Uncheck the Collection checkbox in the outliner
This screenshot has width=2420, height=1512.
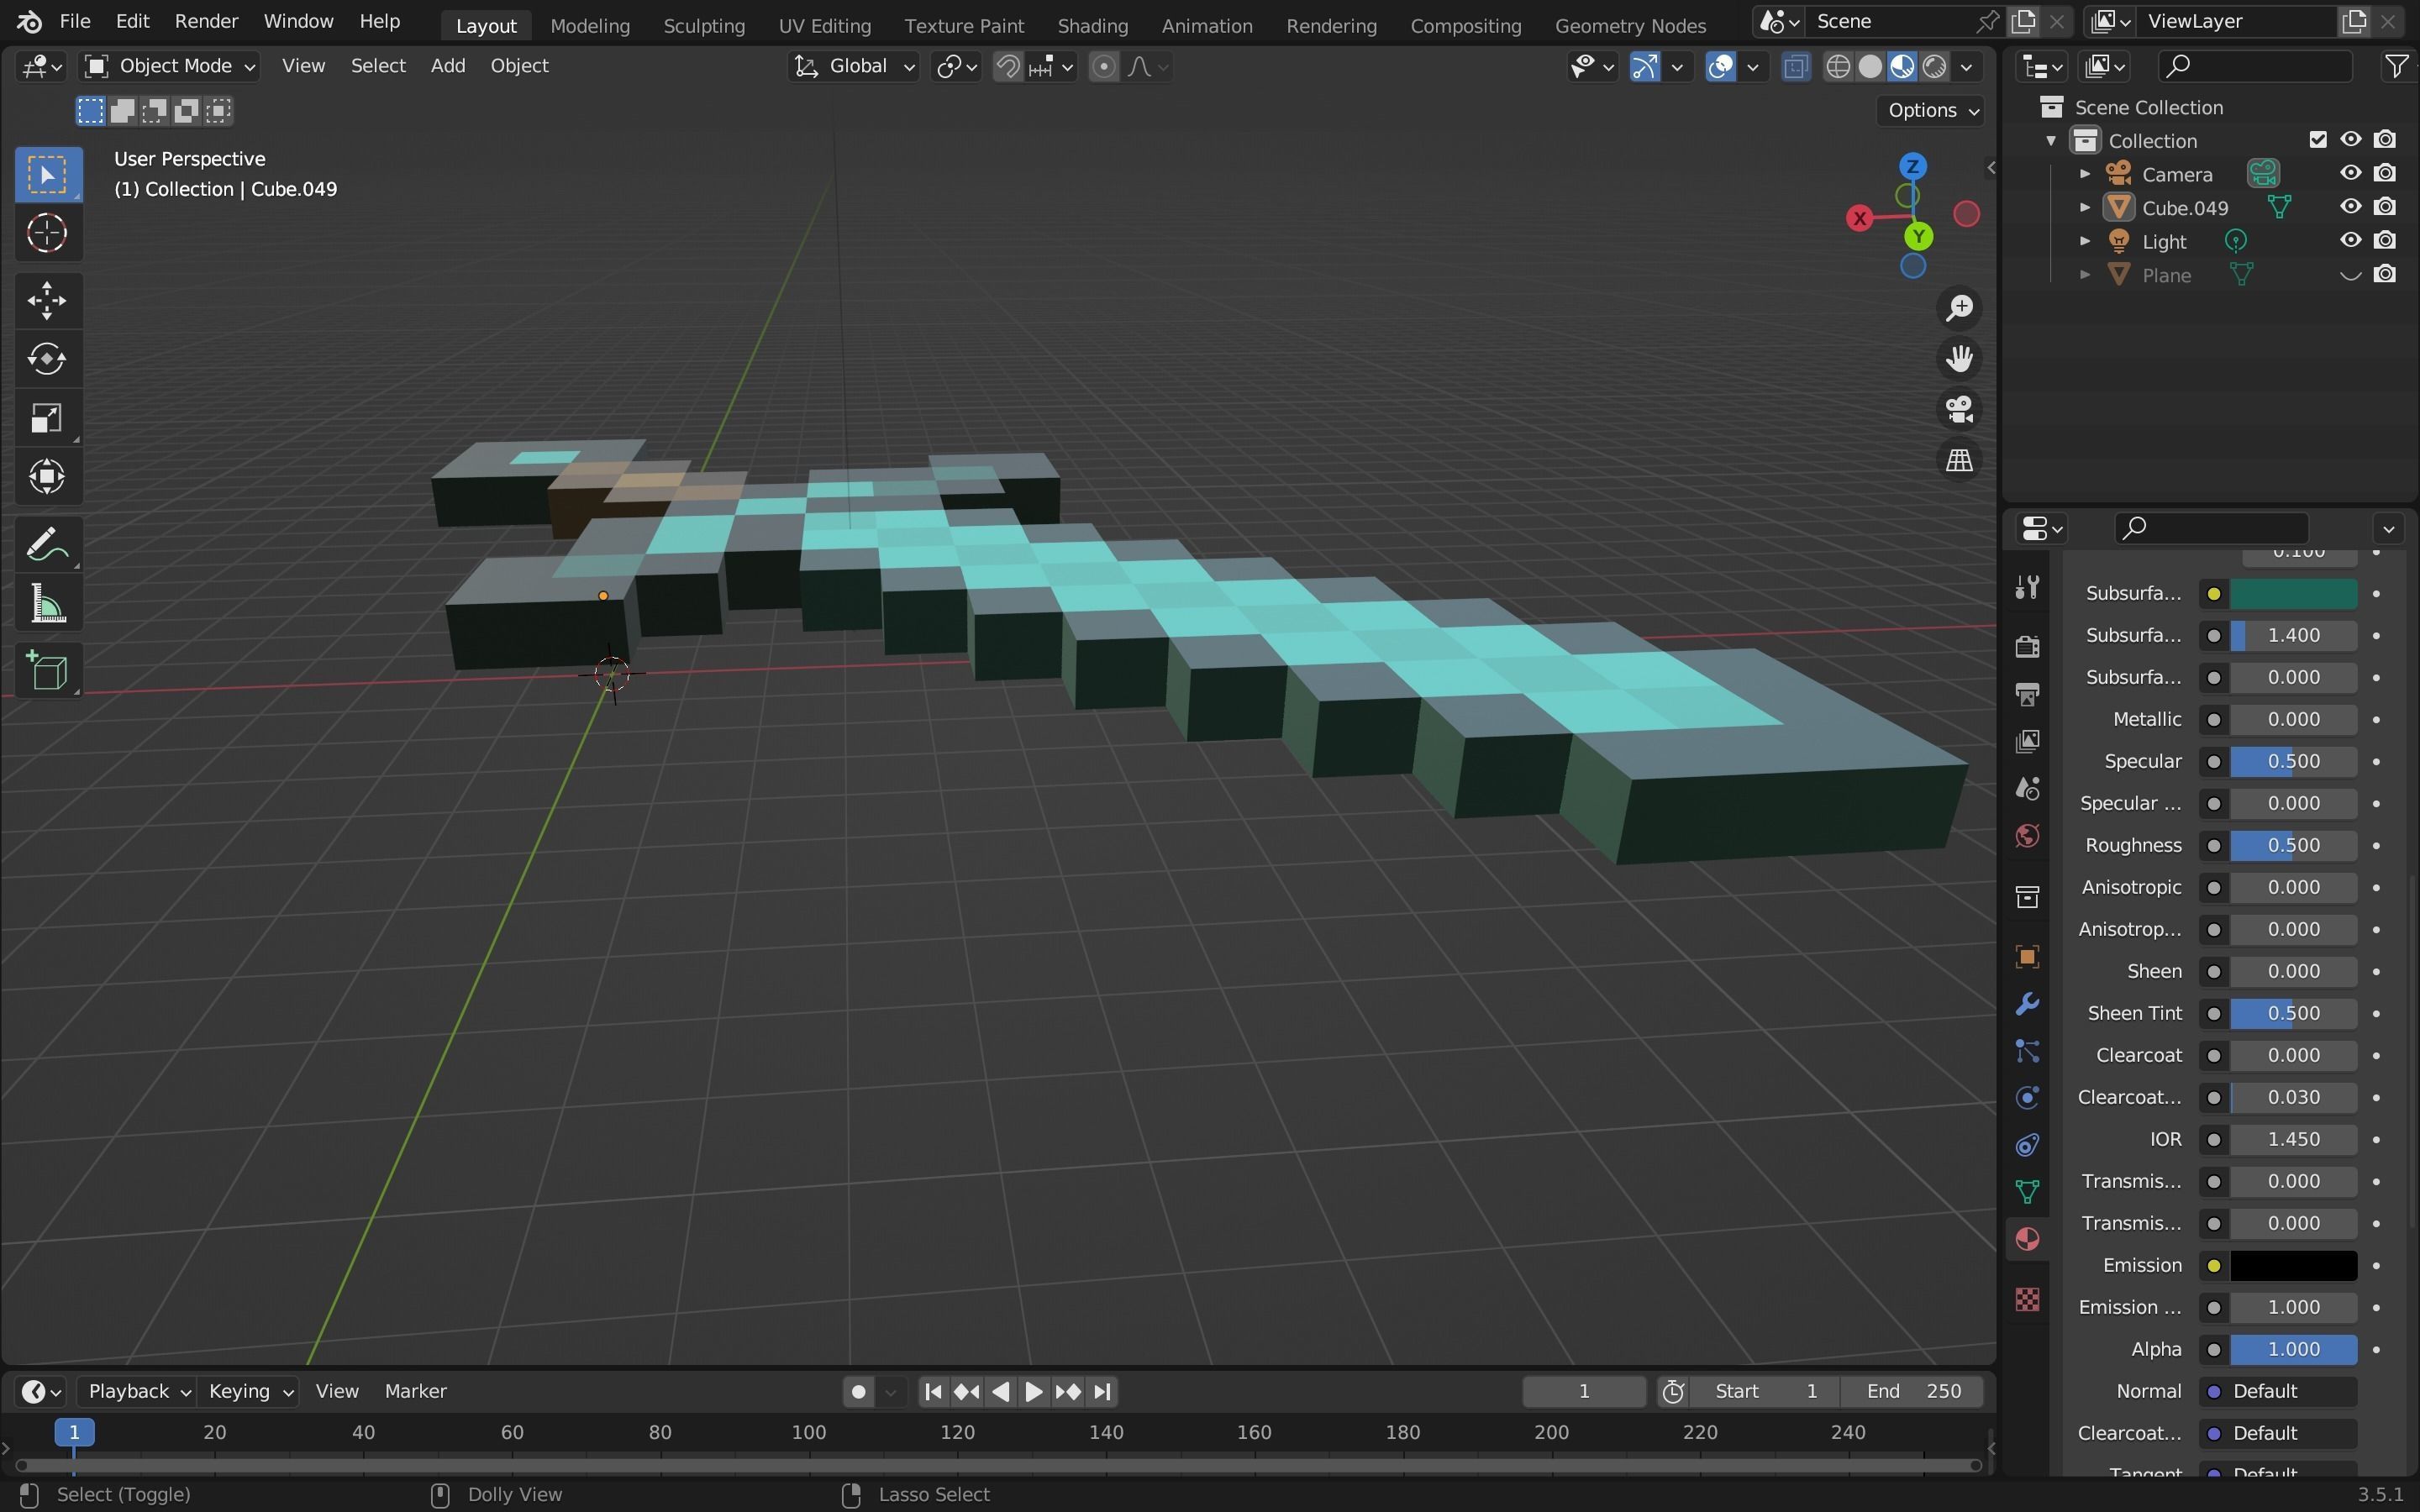(2318, 140)
